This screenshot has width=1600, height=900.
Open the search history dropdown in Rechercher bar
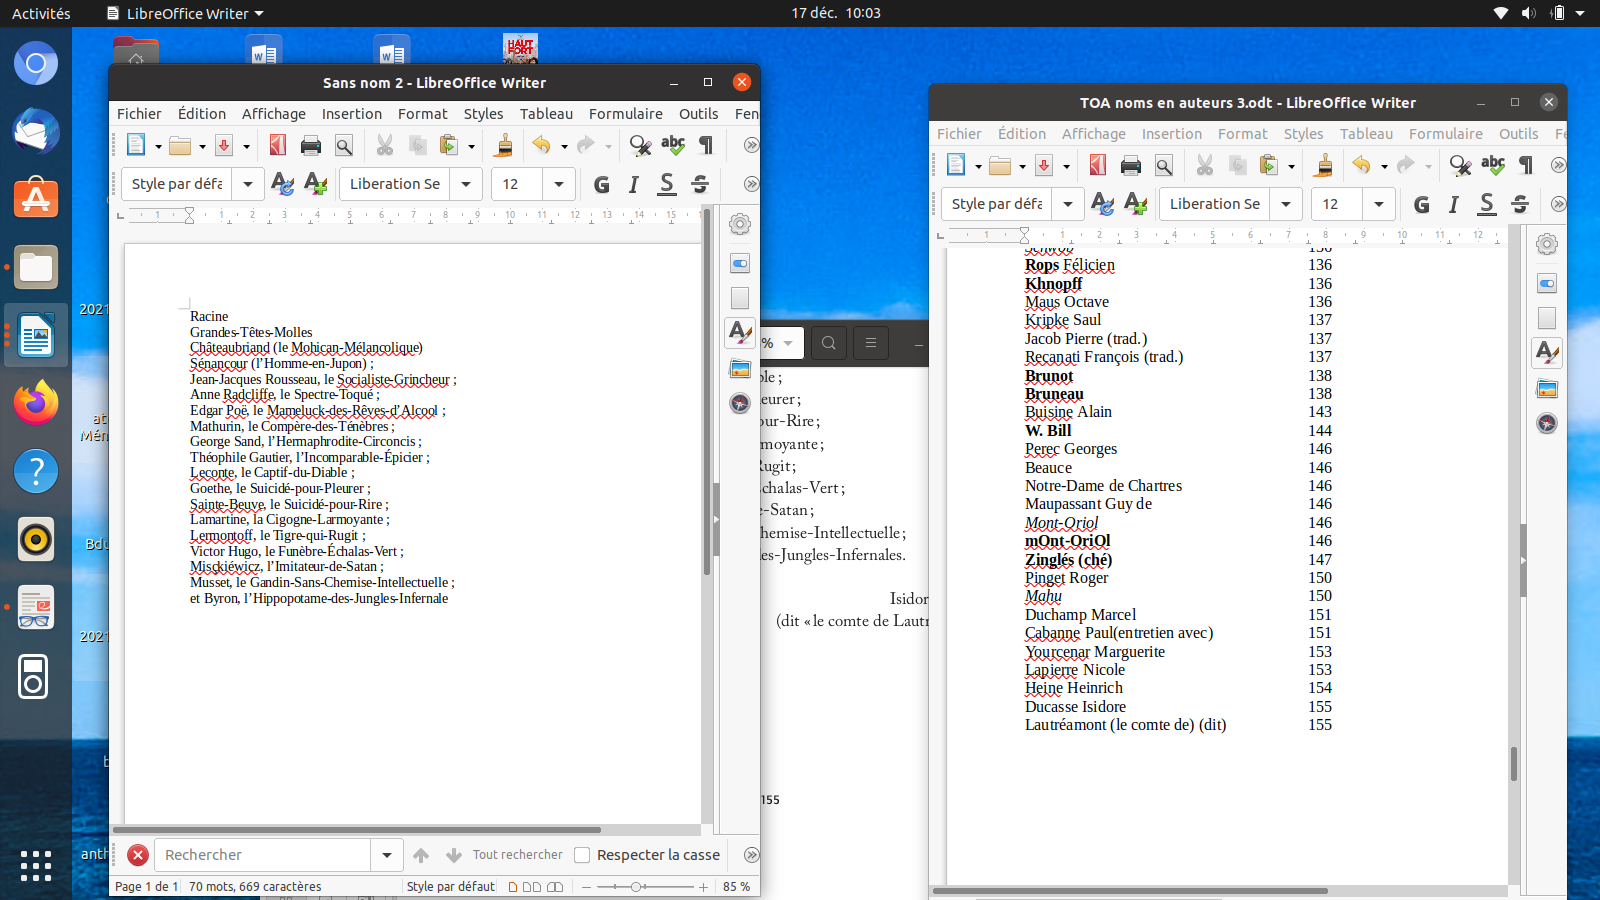click(386, 855)
